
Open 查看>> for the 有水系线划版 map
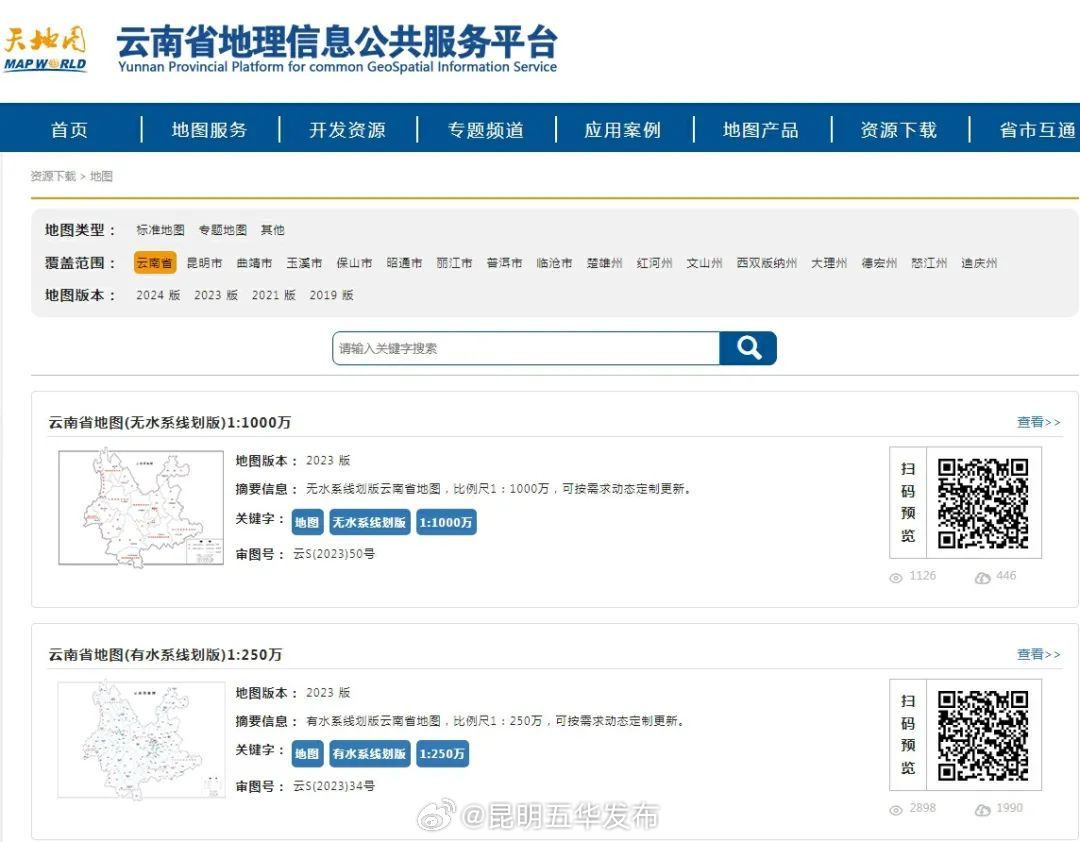click(x=1038, y=654)
